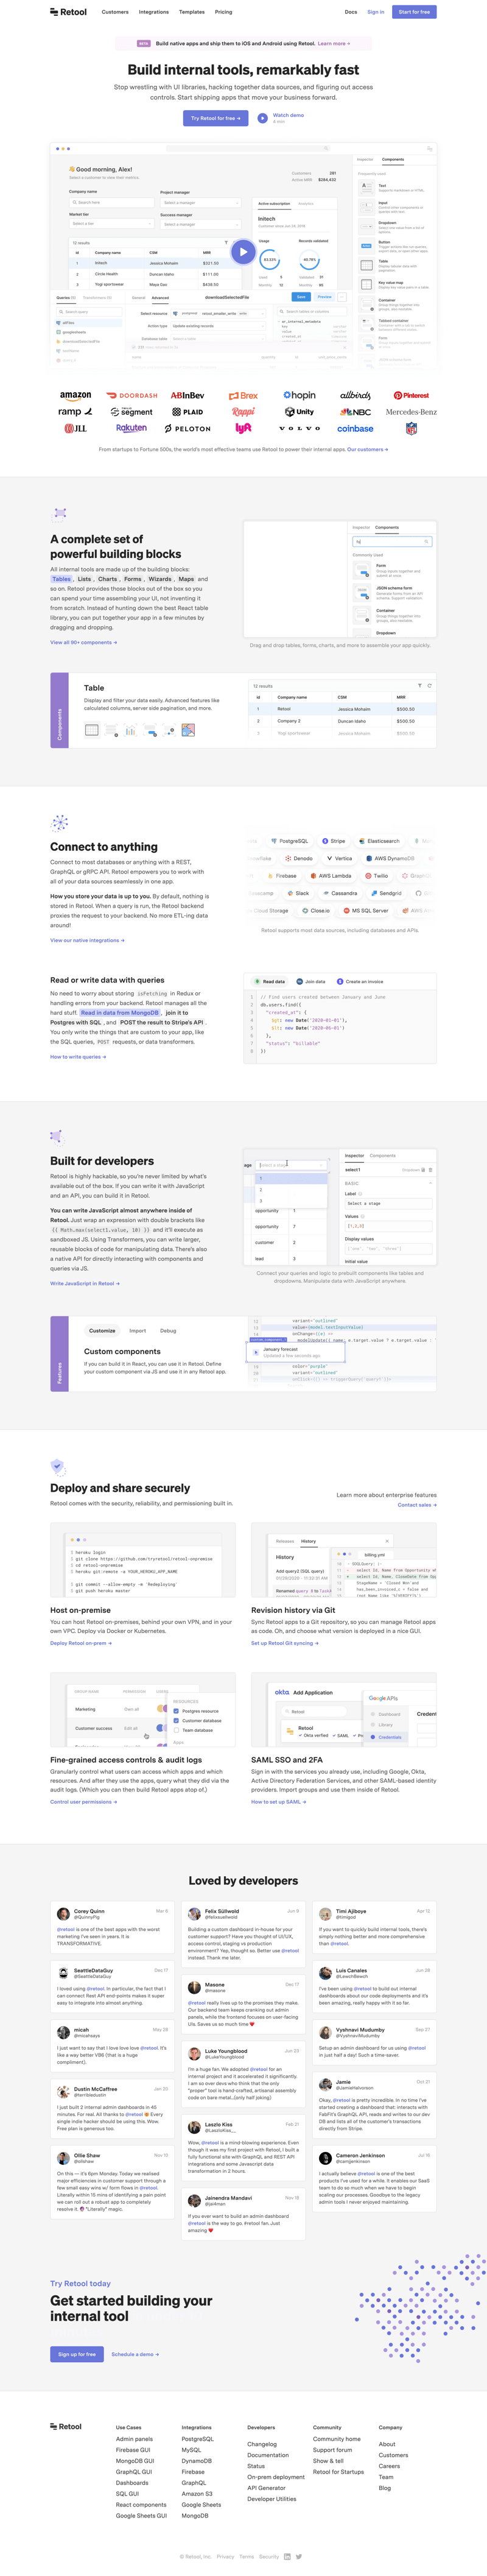This screenshot has width=487, height=2576.
Task: Click the Watch demo play icon
Action: (262, 118)
